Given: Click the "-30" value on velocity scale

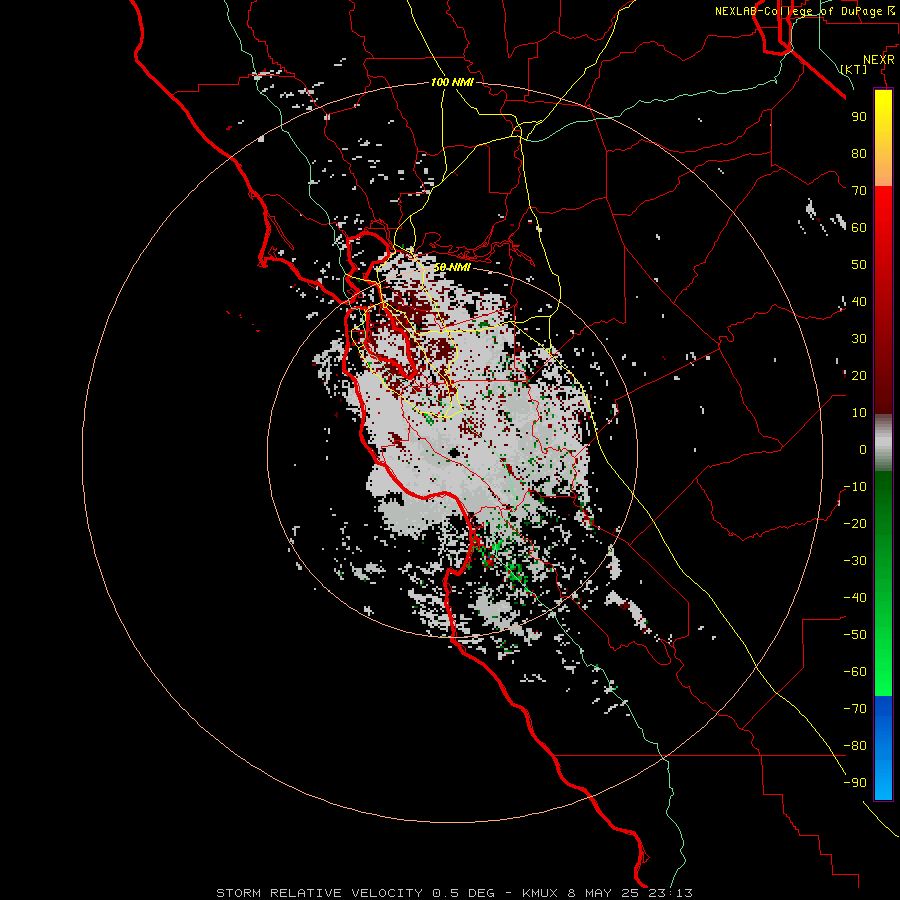Looking at the screenshot, I should [855, 561].
